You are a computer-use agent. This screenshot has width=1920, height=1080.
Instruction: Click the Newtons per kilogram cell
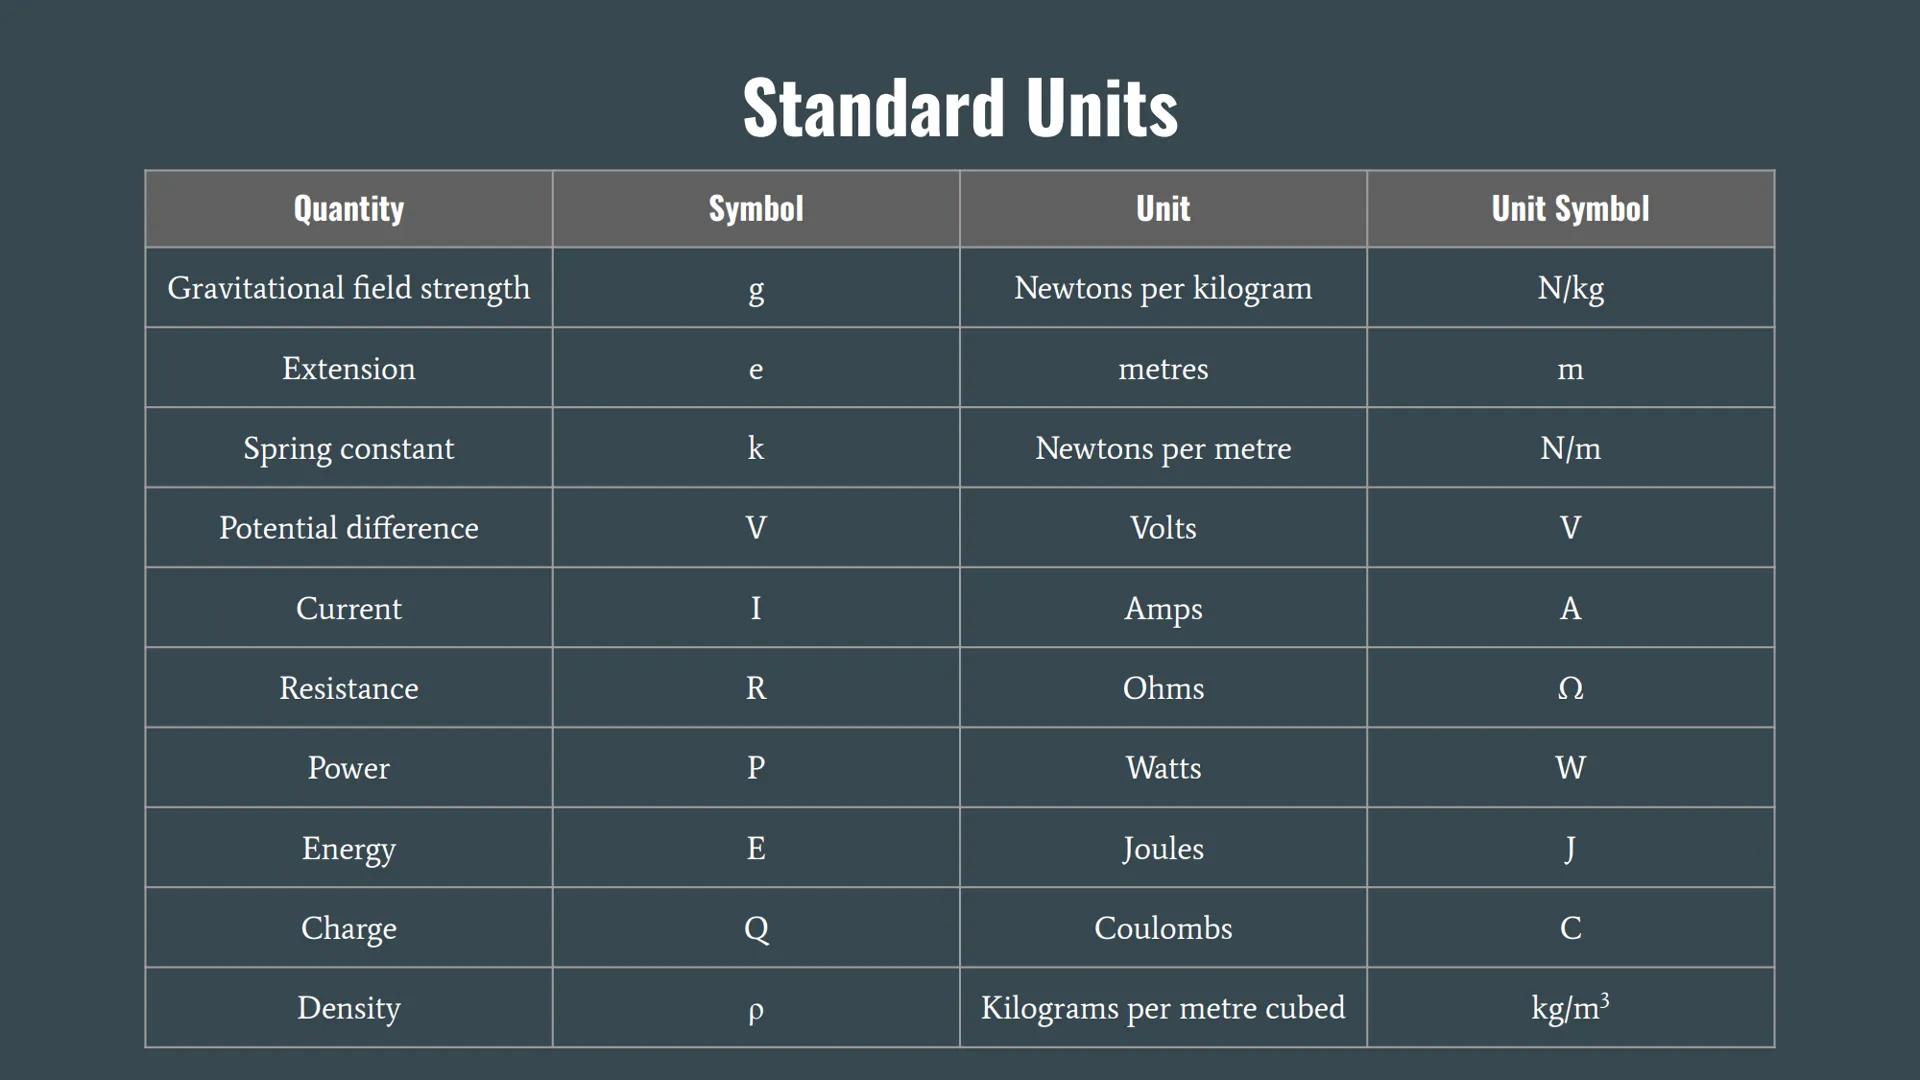pyautogui.click(x=1163, y=288)
